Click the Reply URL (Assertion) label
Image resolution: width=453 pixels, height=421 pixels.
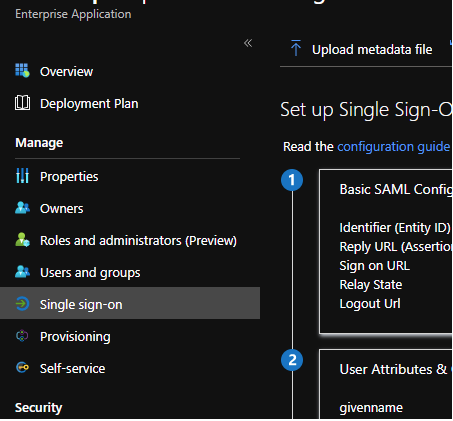396,247
